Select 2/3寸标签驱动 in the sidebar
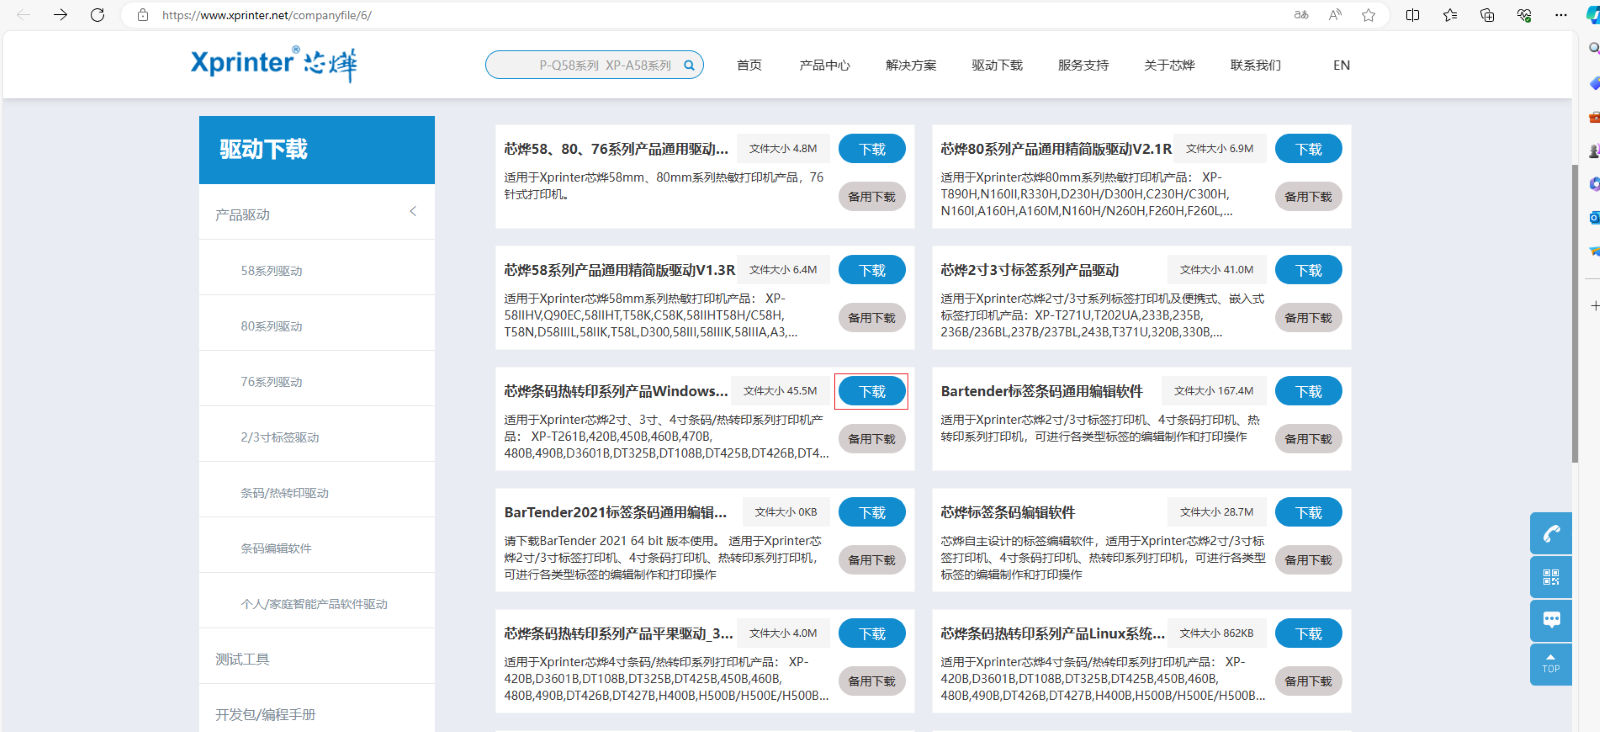 (280, 437)
